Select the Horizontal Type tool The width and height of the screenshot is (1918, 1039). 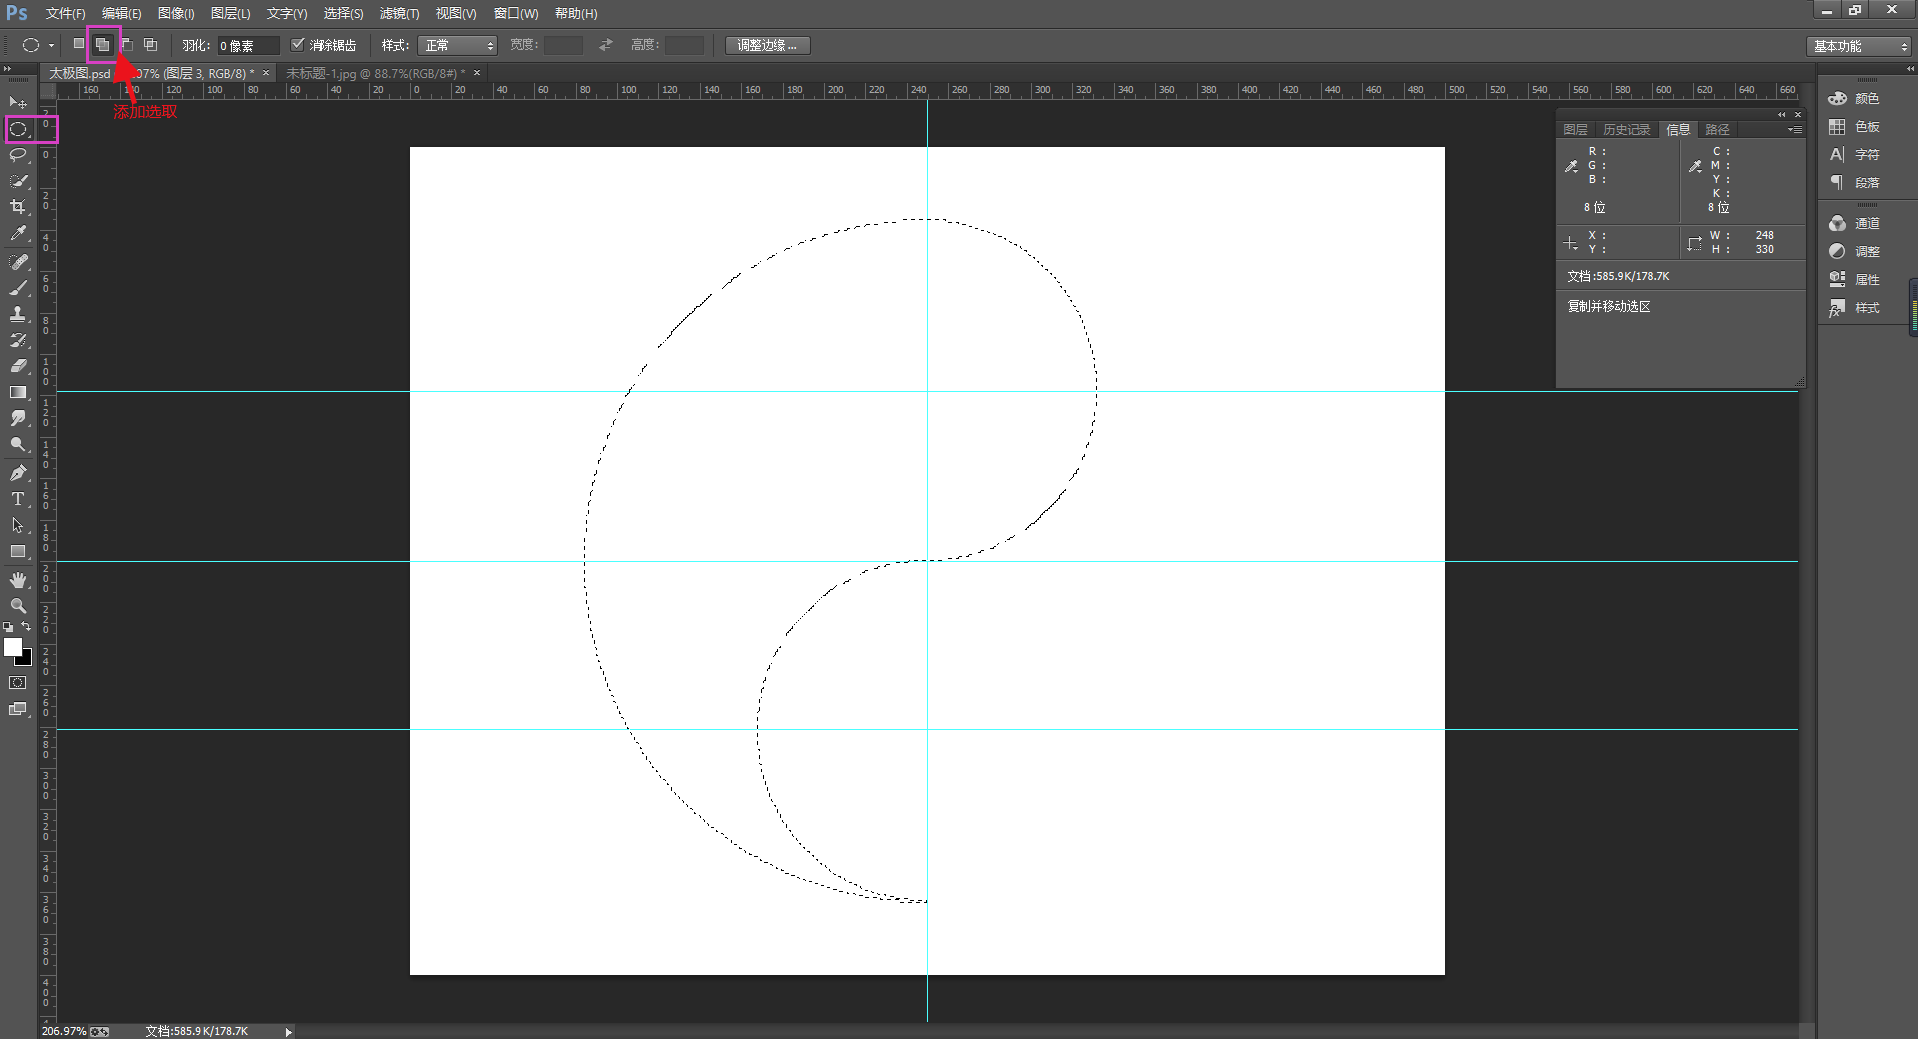[x=18, y=499]
